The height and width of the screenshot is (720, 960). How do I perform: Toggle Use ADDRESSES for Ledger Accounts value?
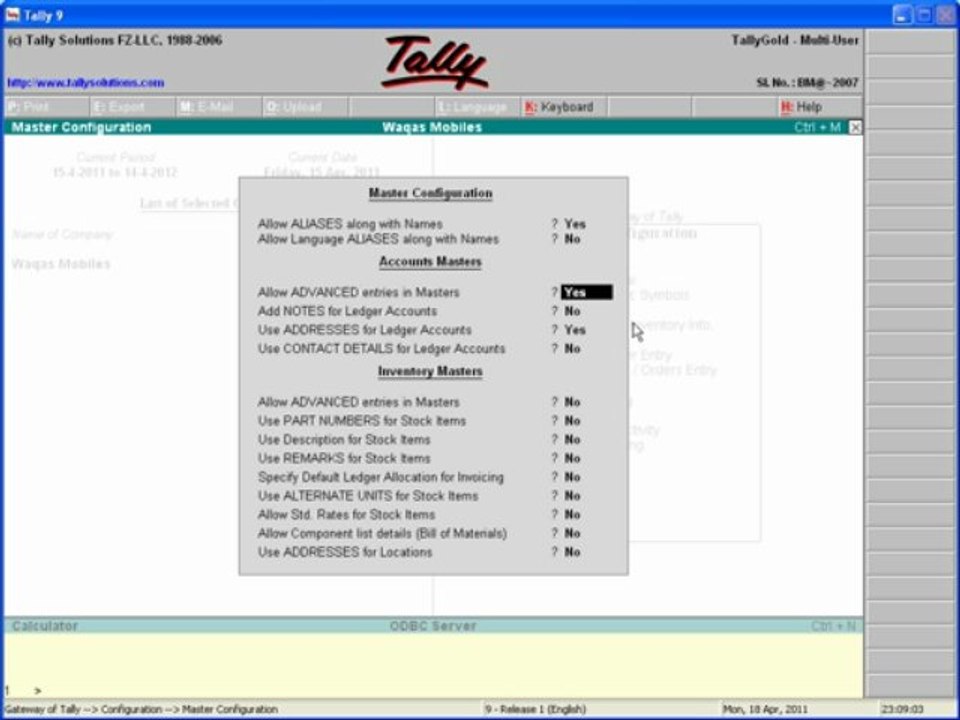[x=575, y=330]
